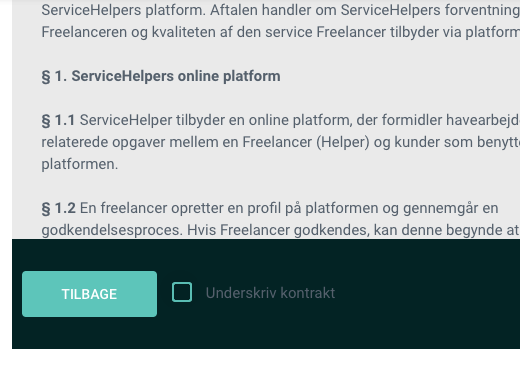Click the TILBAGE button
Screen dimensions: 520x368
[x=89, y=294]
